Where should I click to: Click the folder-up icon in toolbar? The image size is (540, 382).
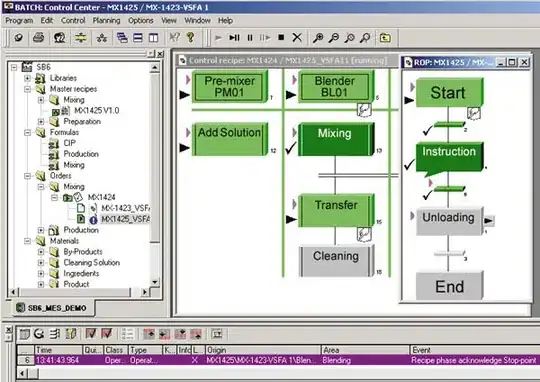(x=385, y=38)
